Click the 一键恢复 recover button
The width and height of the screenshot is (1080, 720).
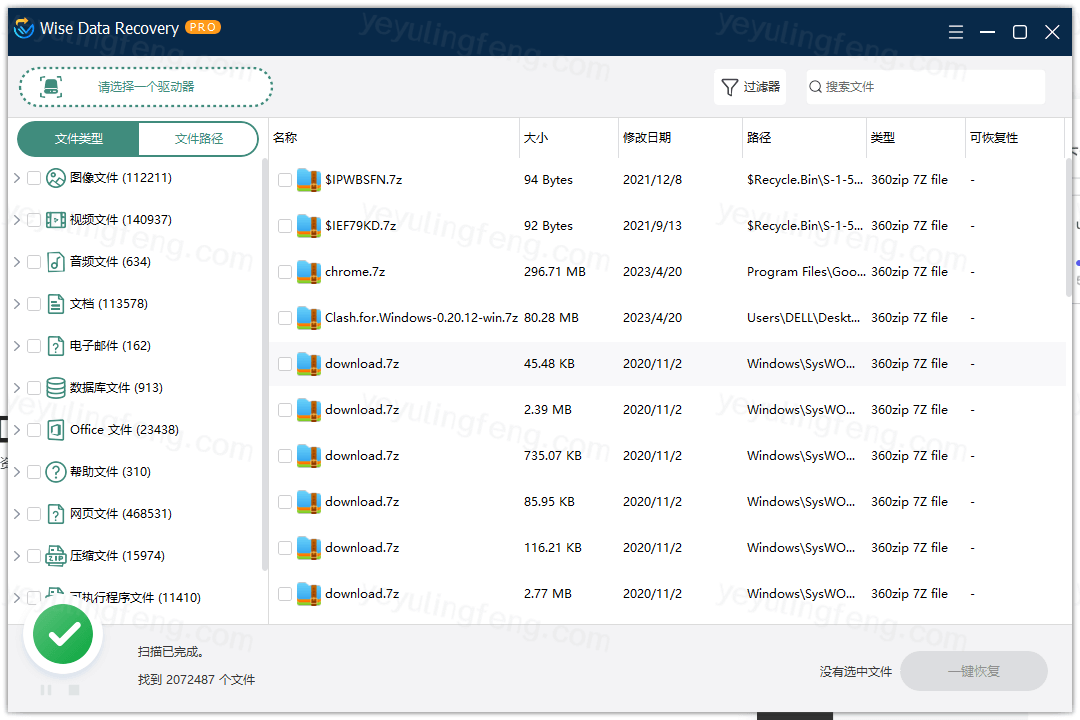coord(974,671)
